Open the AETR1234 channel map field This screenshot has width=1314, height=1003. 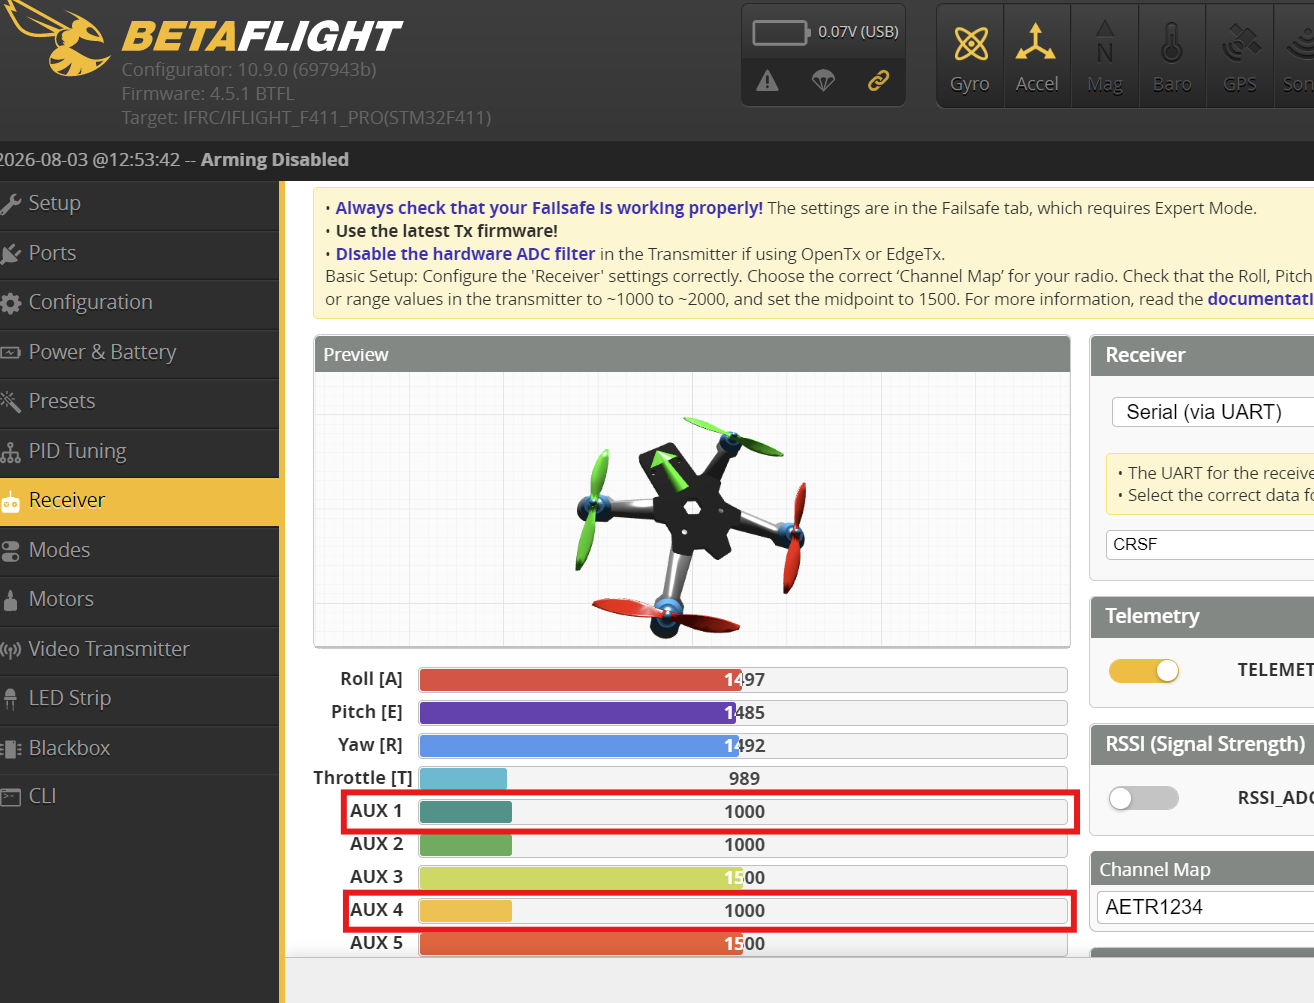1206,907
